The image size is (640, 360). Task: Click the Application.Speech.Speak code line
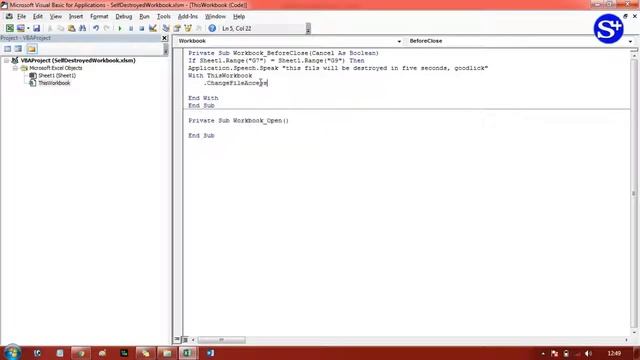pyautogui.click(x=338, y=68)
